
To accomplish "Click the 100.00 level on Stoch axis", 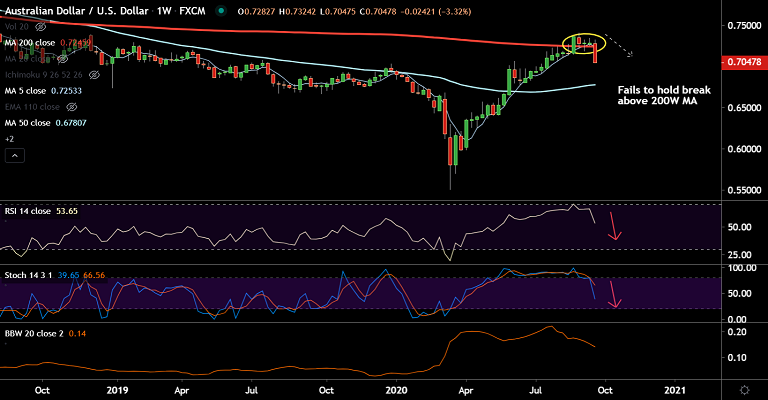I will coord(743,268).
